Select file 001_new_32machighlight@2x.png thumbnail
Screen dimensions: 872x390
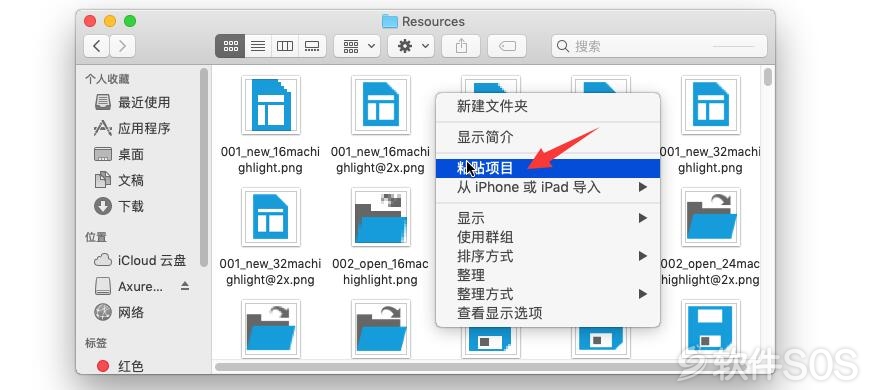(x=271, y=217)
